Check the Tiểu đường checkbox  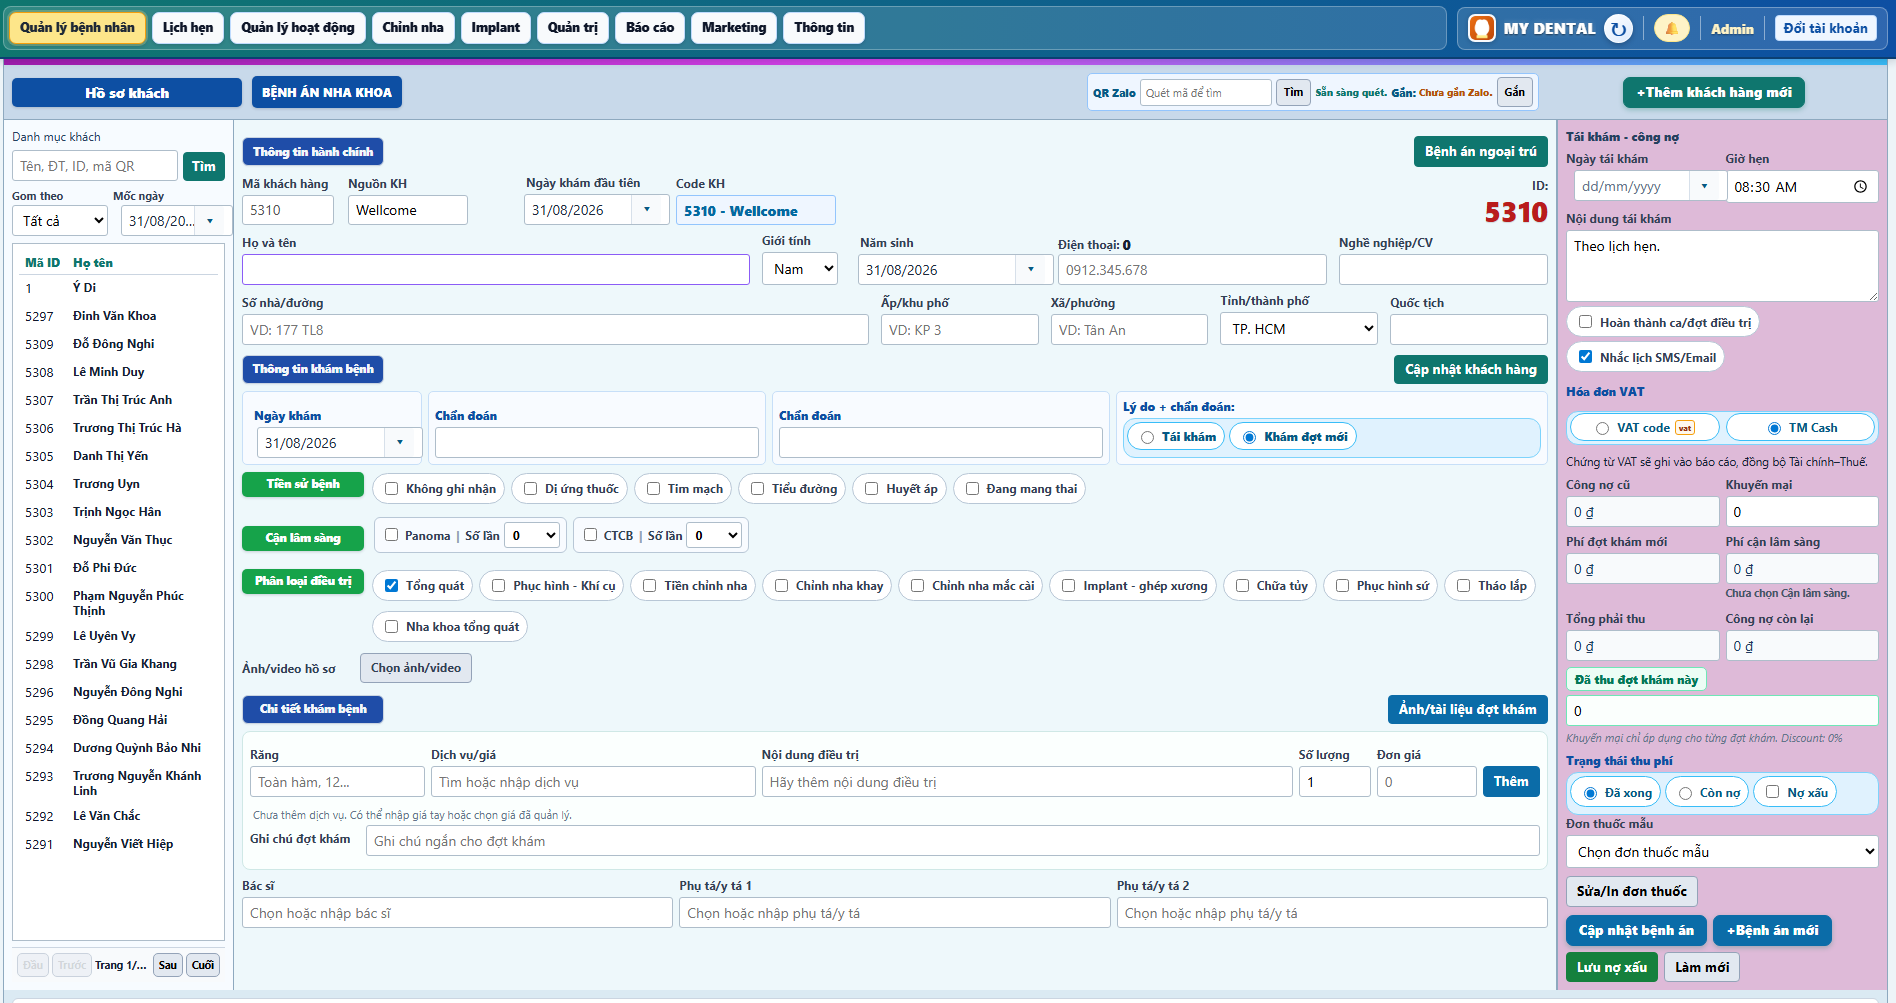point(758,489)
